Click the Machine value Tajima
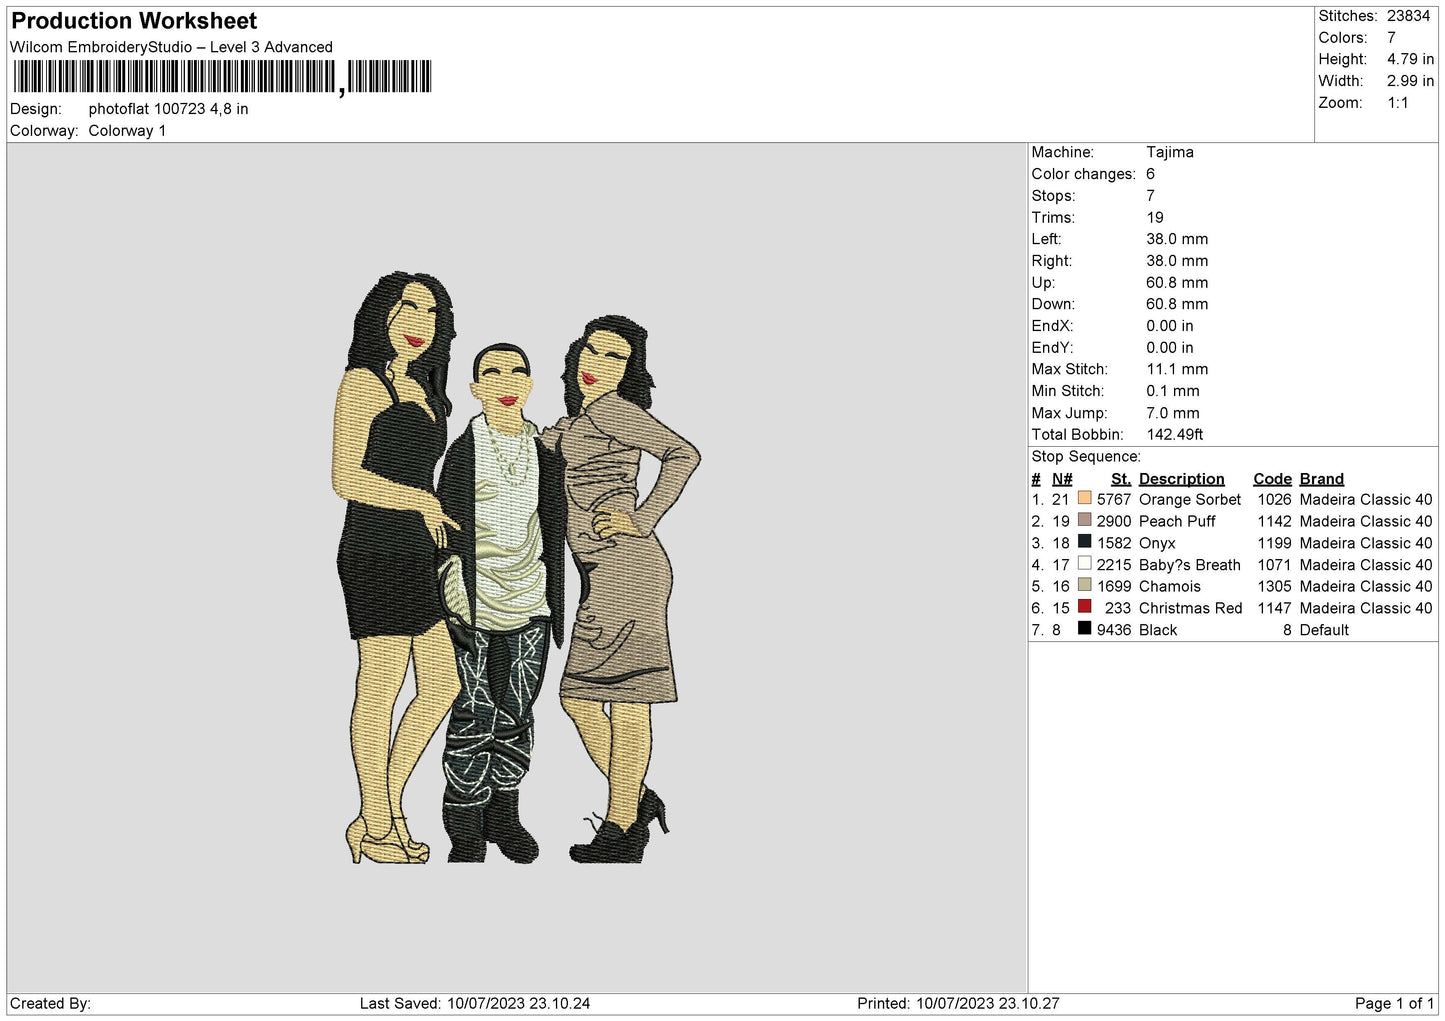 pos(1170,152)
